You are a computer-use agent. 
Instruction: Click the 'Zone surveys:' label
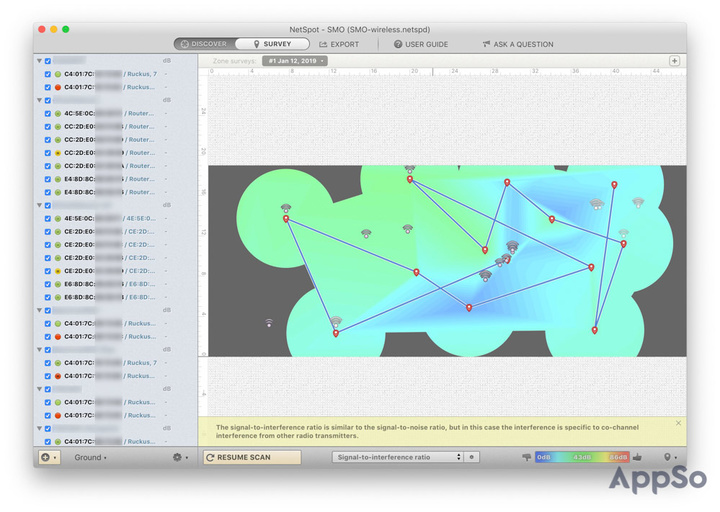(x=234, y=61)
